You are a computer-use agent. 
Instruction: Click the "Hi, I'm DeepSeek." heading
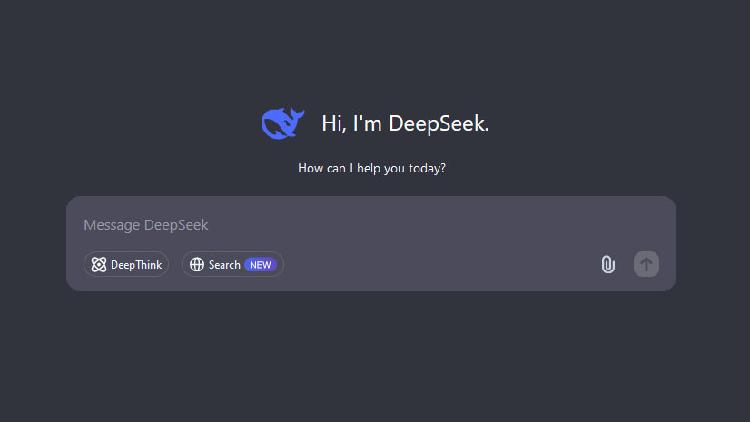[x=405, y=124]
